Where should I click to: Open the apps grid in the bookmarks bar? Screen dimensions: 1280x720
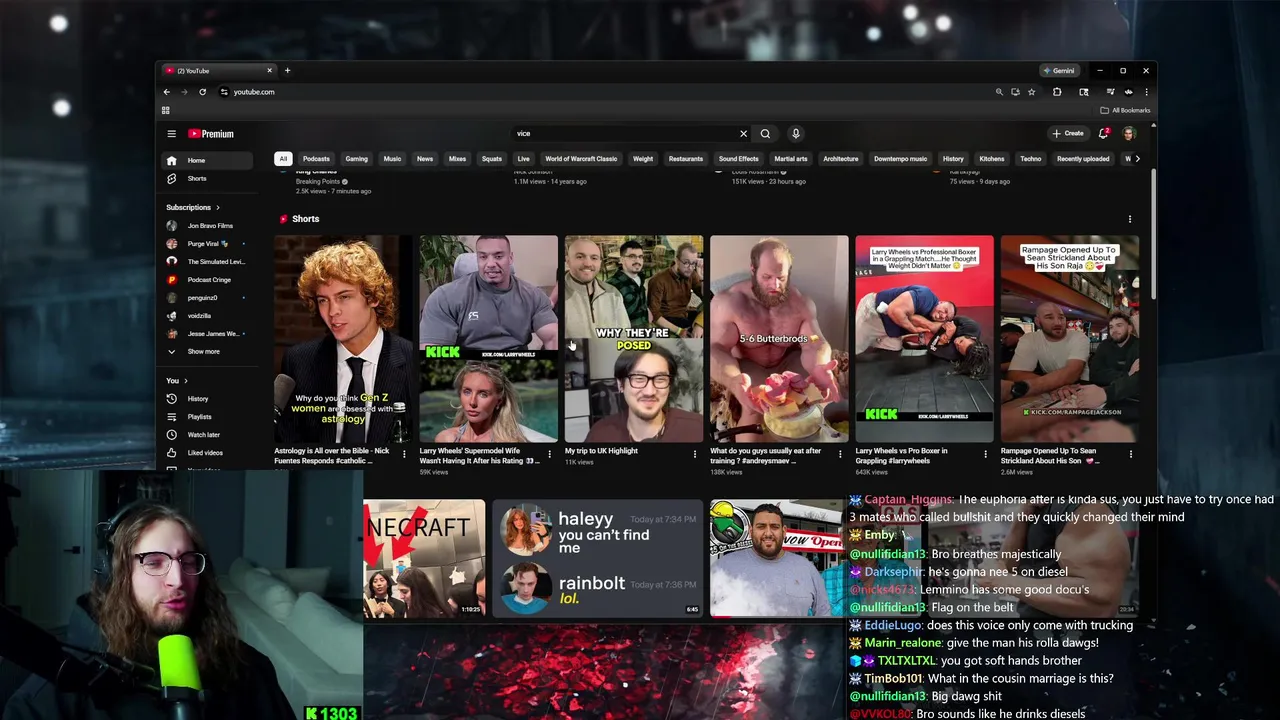(x=166, y=110)
